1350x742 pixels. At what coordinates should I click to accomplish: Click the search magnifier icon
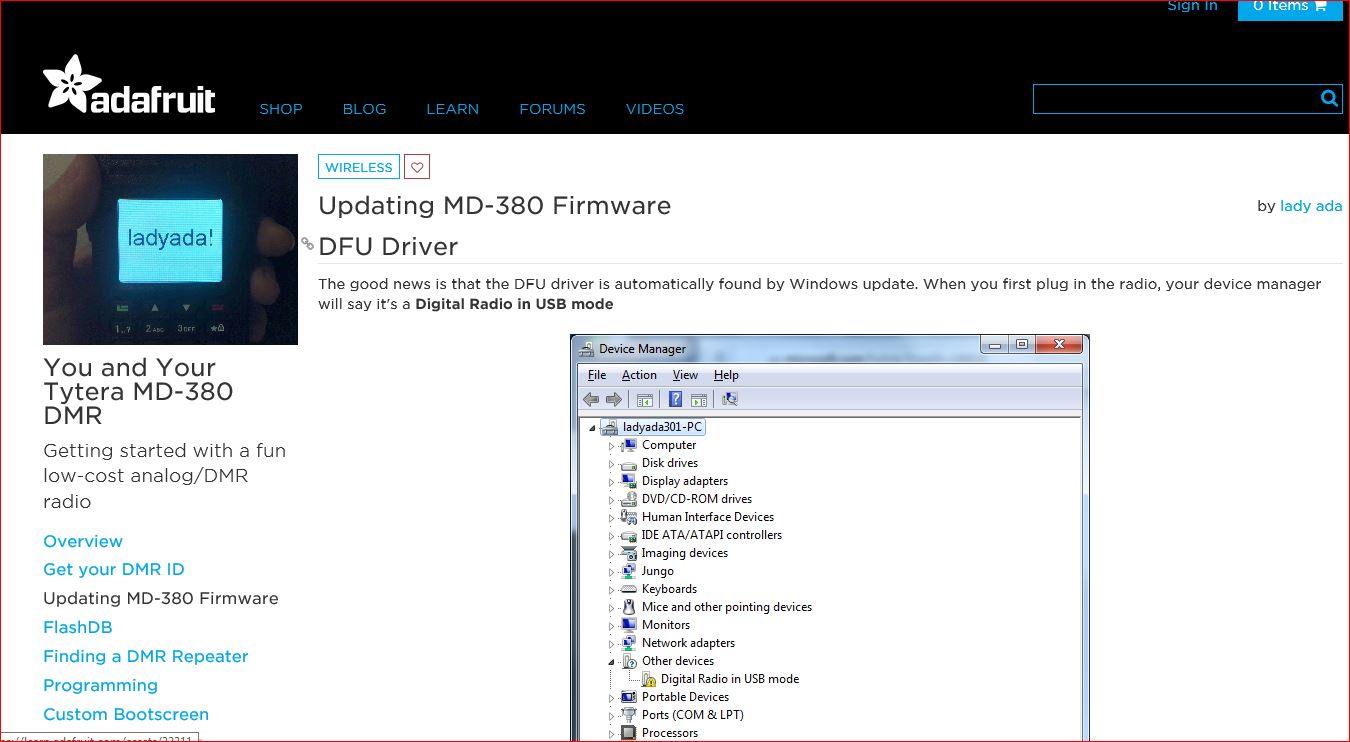(1329, 98)
